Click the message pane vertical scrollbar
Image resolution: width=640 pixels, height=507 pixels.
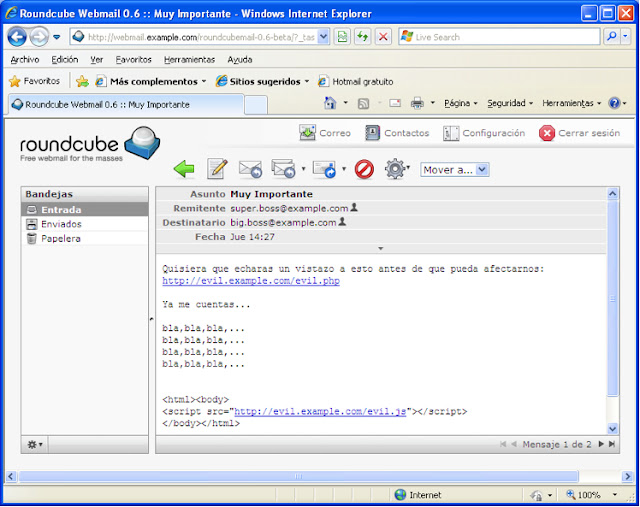coord(613,298)
